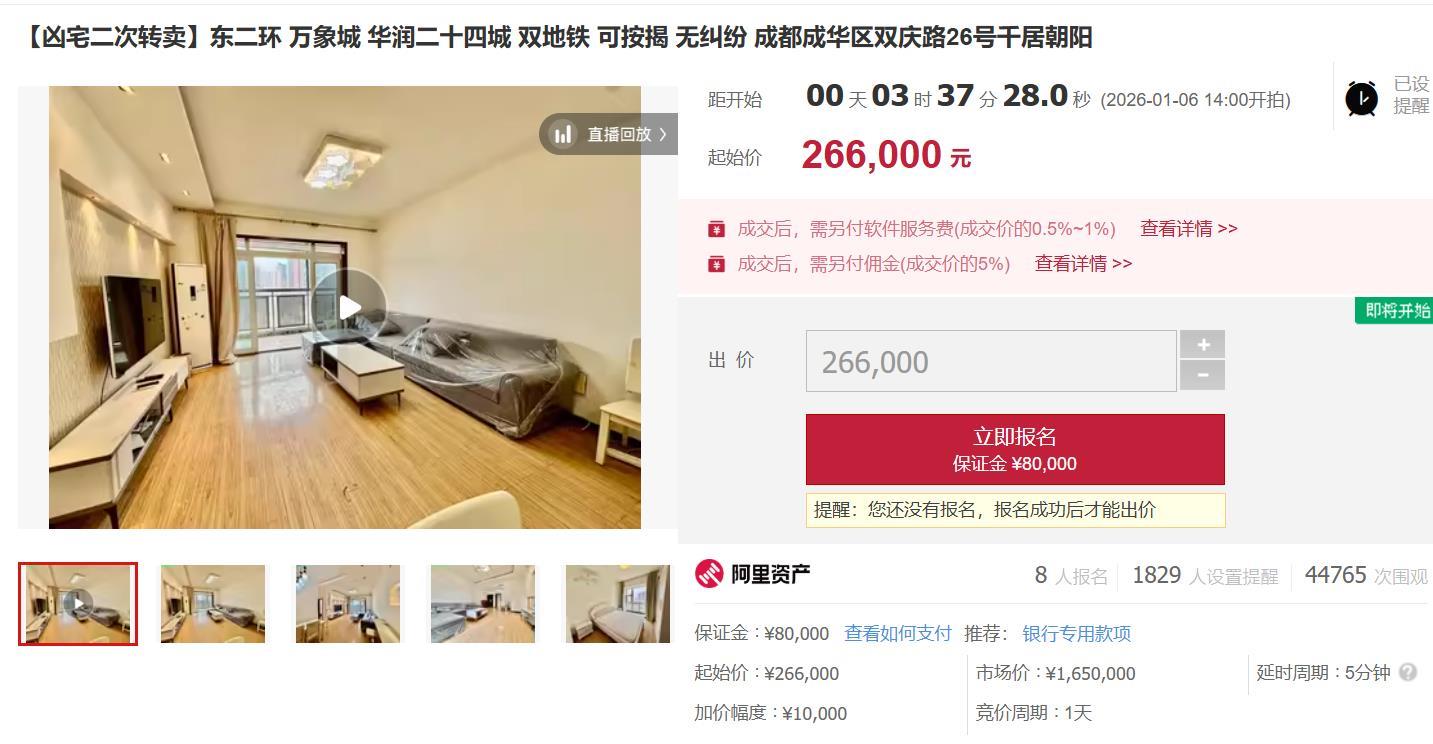1433x744 pixels.
Task: Select the first video thumbnail
Action: tap(78, 604)
